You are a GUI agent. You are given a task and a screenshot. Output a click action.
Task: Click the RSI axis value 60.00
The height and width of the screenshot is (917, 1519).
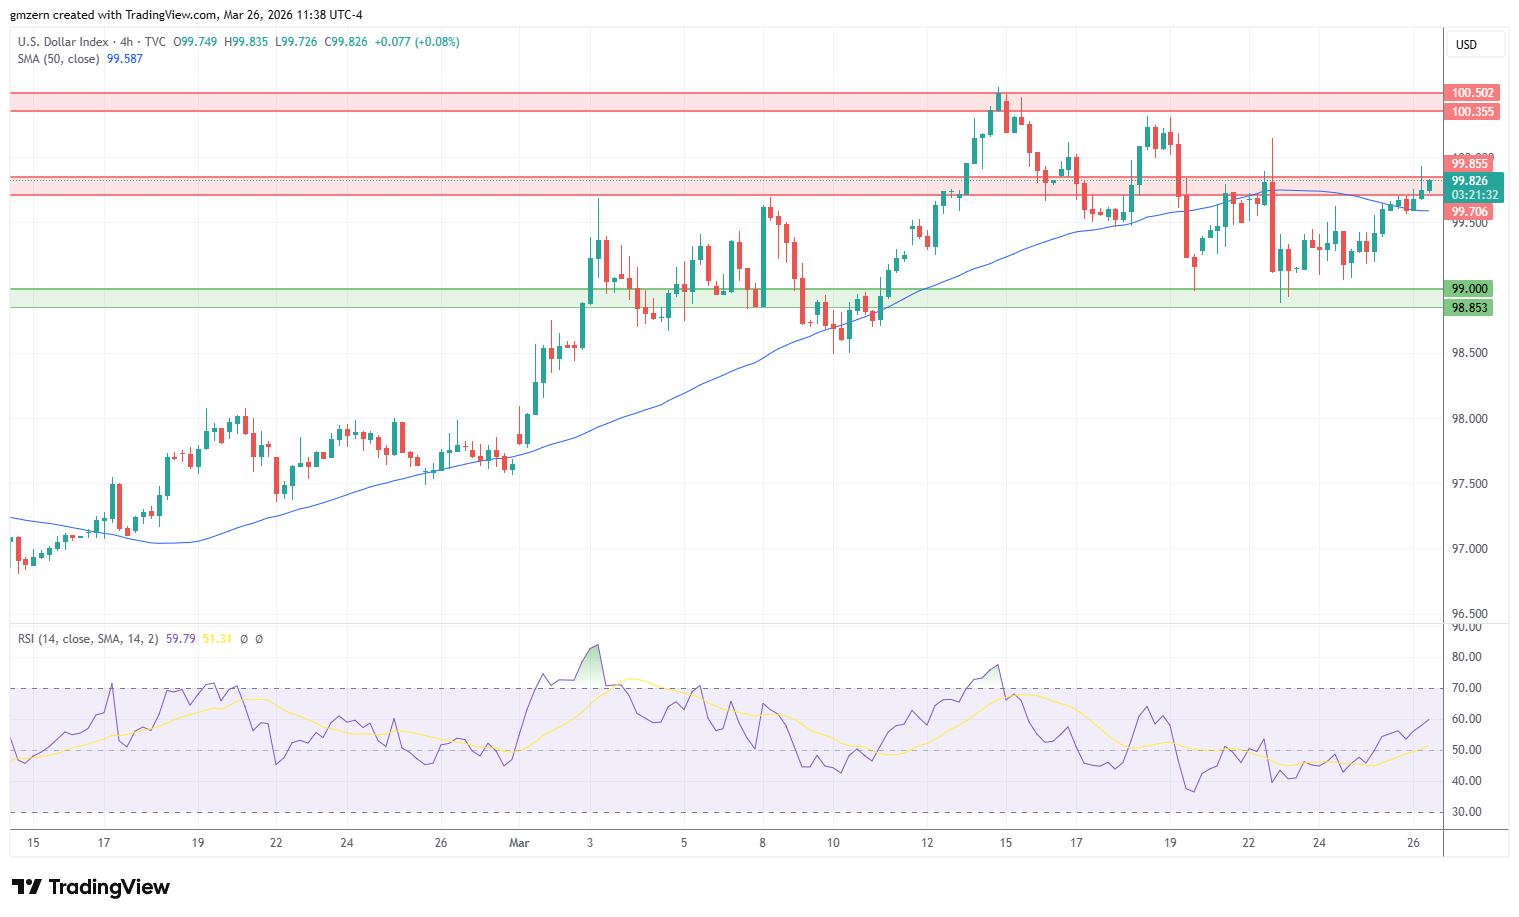point(1467,719)
